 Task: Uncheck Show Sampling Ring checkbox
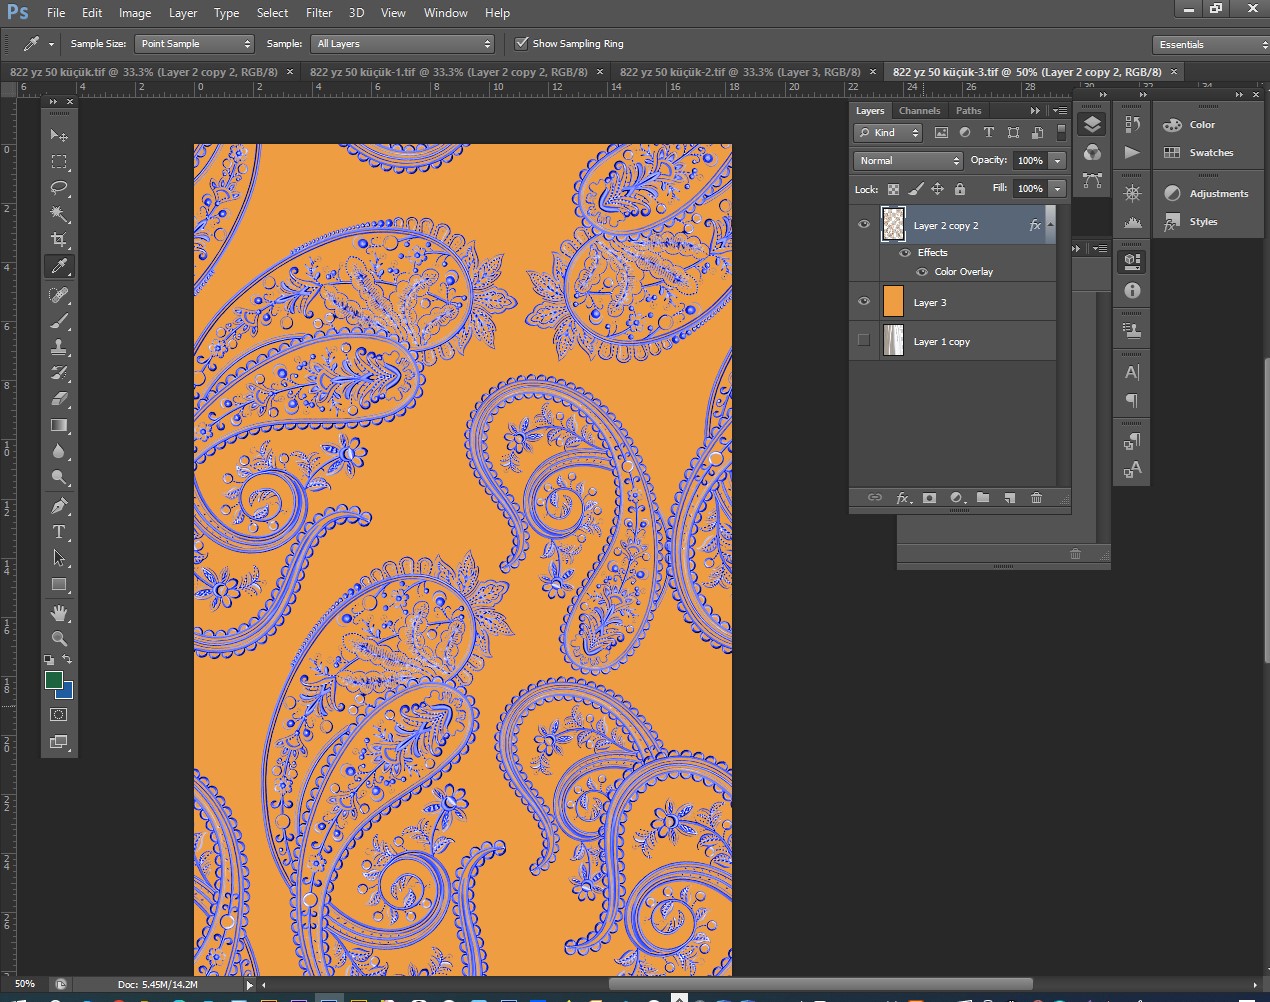pos(521,44)
